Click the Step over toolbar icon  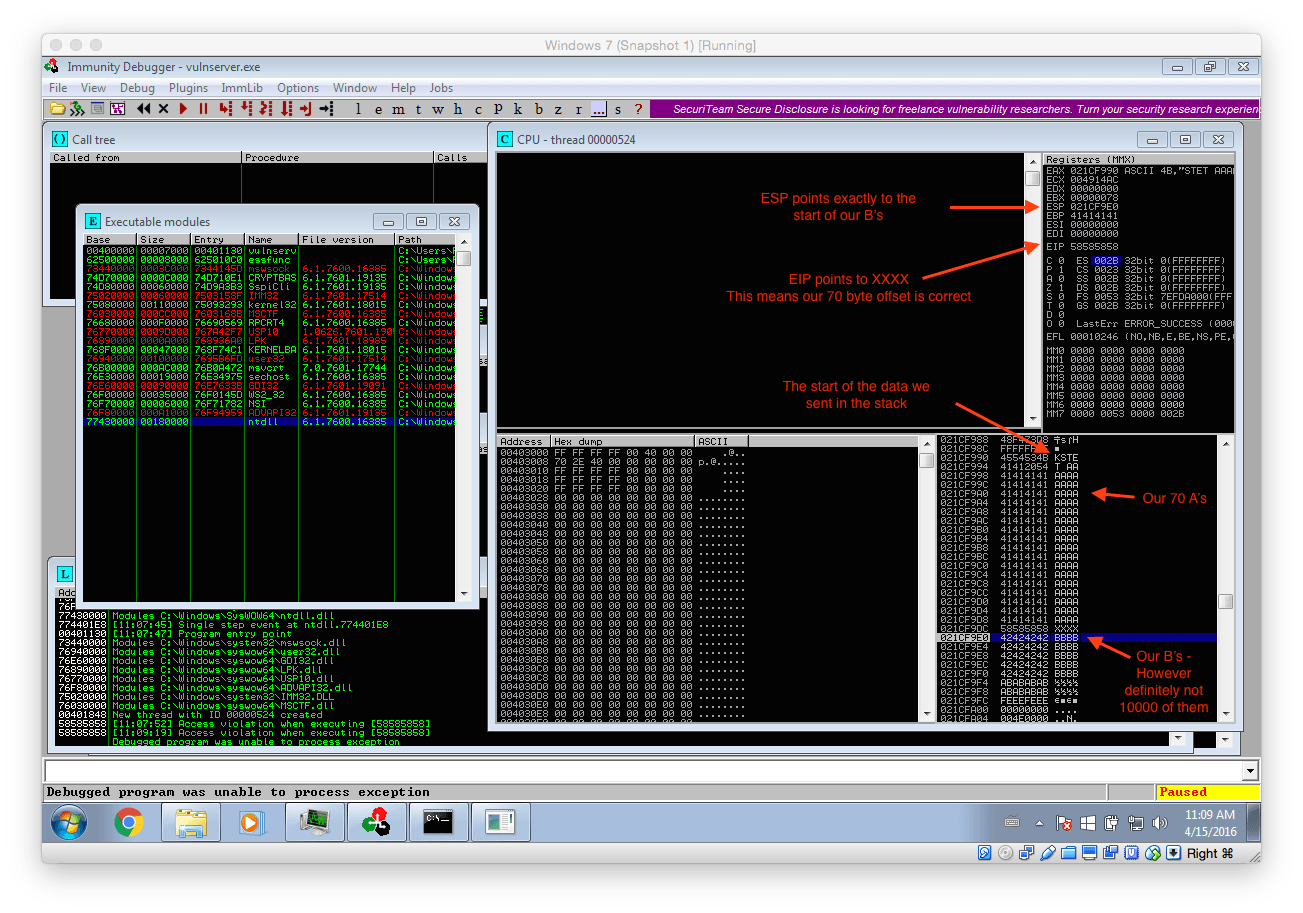click(245, 108)
